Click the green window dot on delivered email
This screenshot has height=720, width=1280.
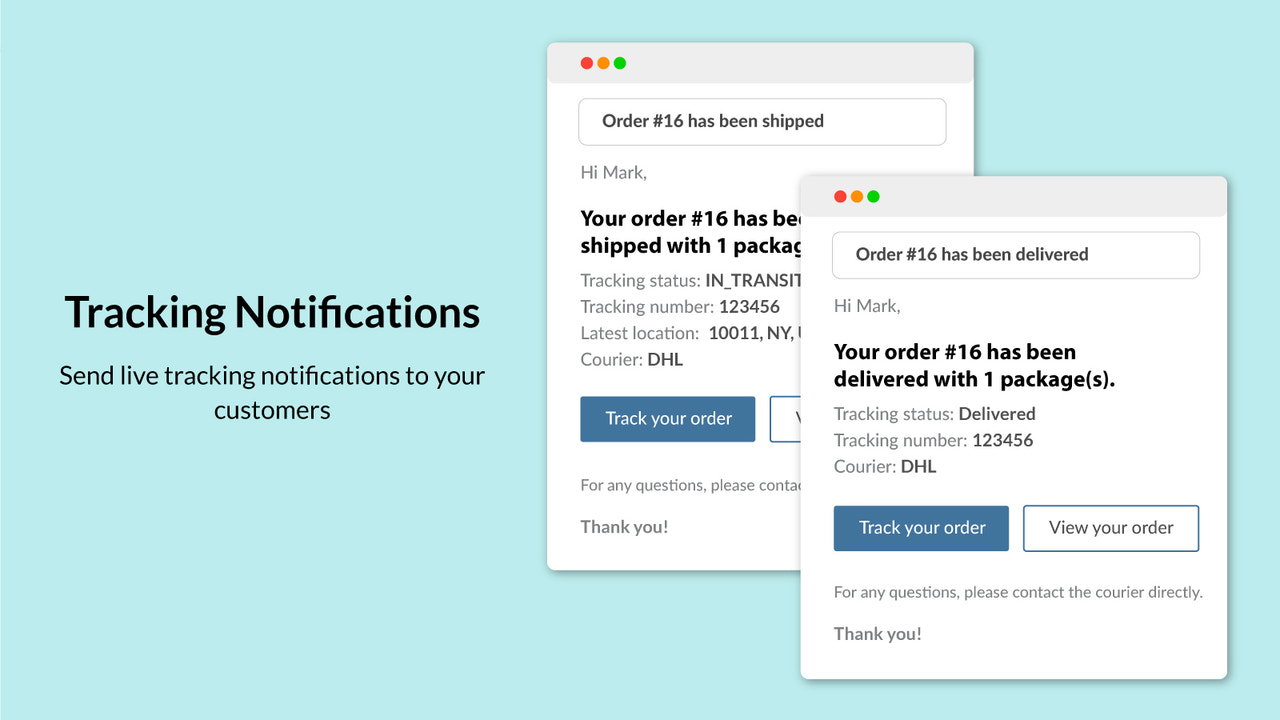coord(874,196)
